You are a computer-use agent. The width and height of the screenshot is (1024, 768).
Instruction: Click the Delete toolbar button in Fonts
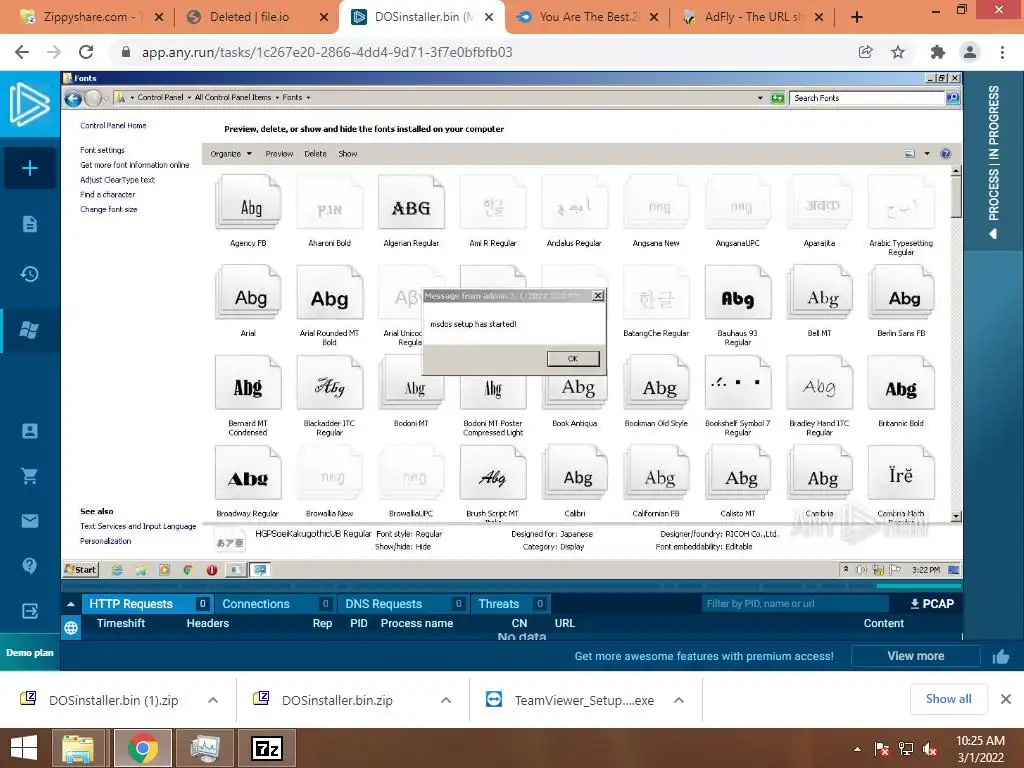(315, 154)
